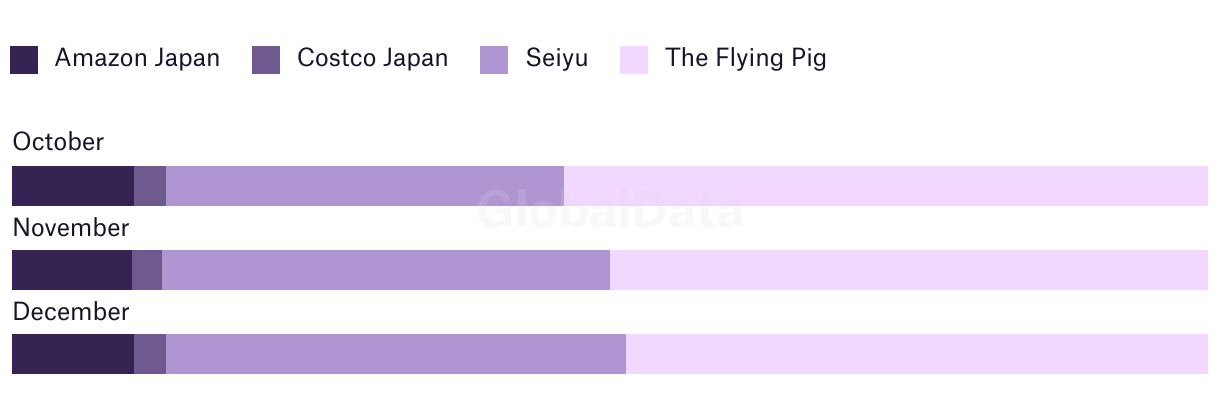Image resolution: width=1220 pixels, height=418 pixels.
Task: Select the Amazon Japan legend label
Action: click(137, 58)
